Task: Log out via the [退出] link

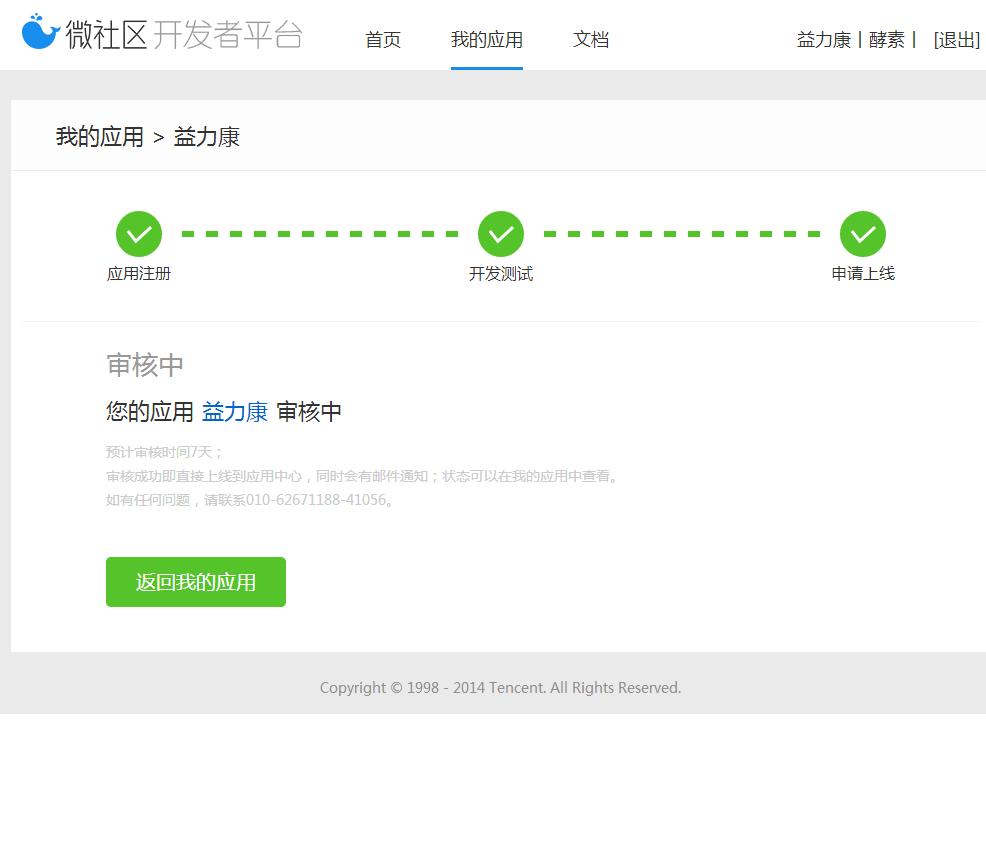Action: (956, 40)
